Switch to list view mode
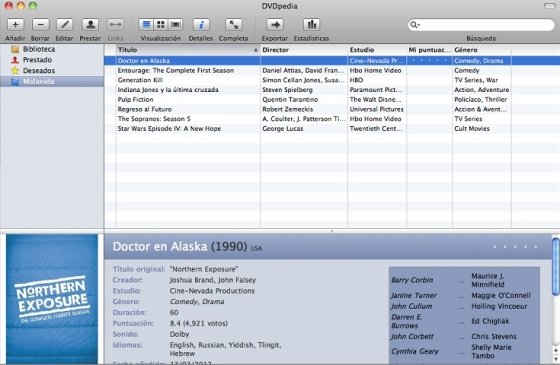560x365 pixels. point(146,25)
